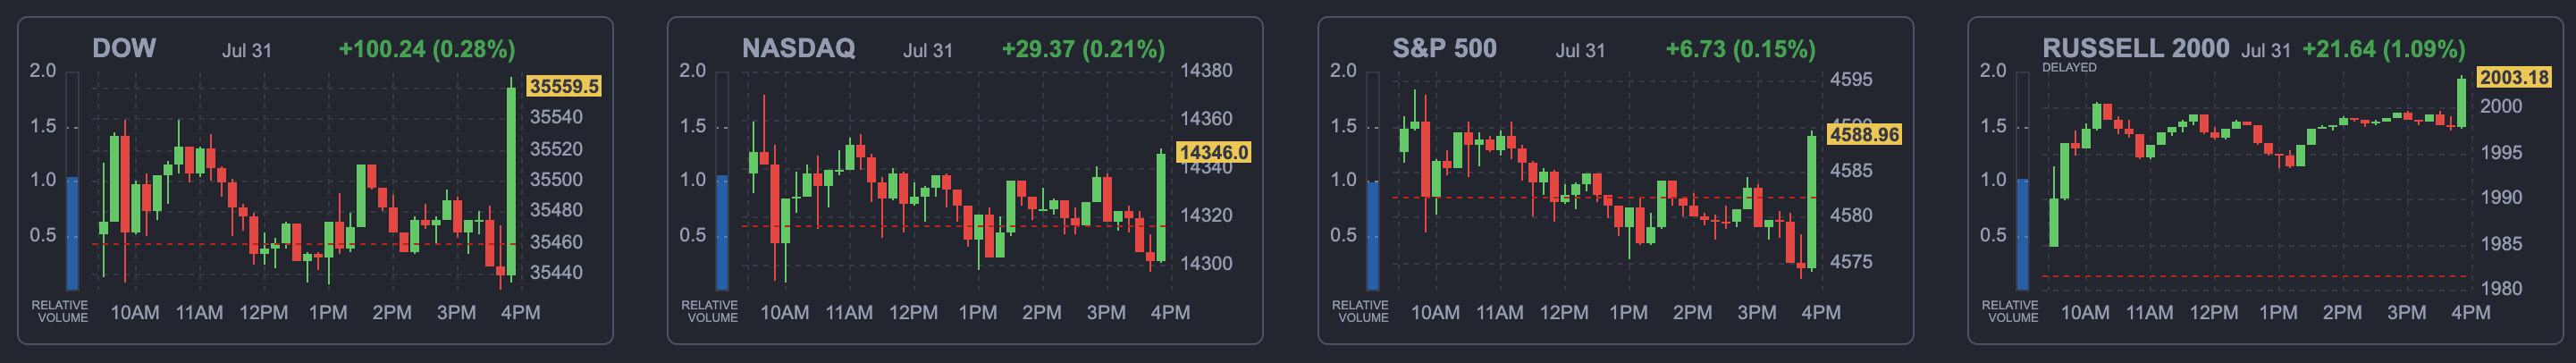Viewport: 2576px width, 363px height.
Task: Open the S&P 500 index title
Action: coord(1444,48)
